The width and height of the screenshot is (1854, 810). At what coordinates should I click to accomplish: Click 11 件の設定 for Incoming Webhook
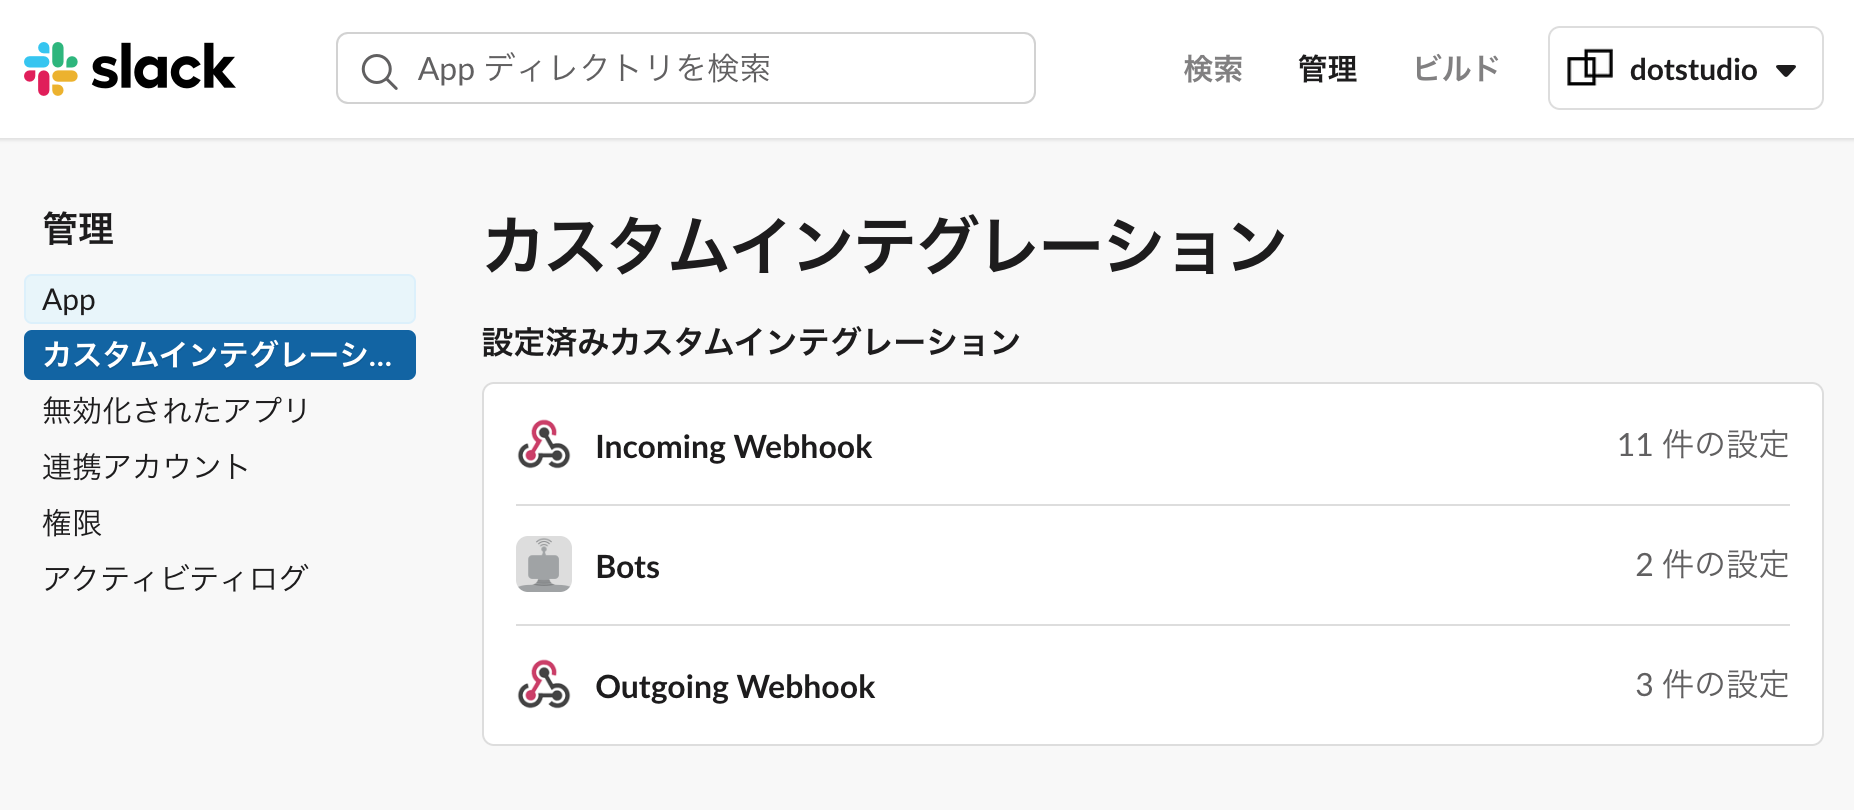pos(1703,445)
